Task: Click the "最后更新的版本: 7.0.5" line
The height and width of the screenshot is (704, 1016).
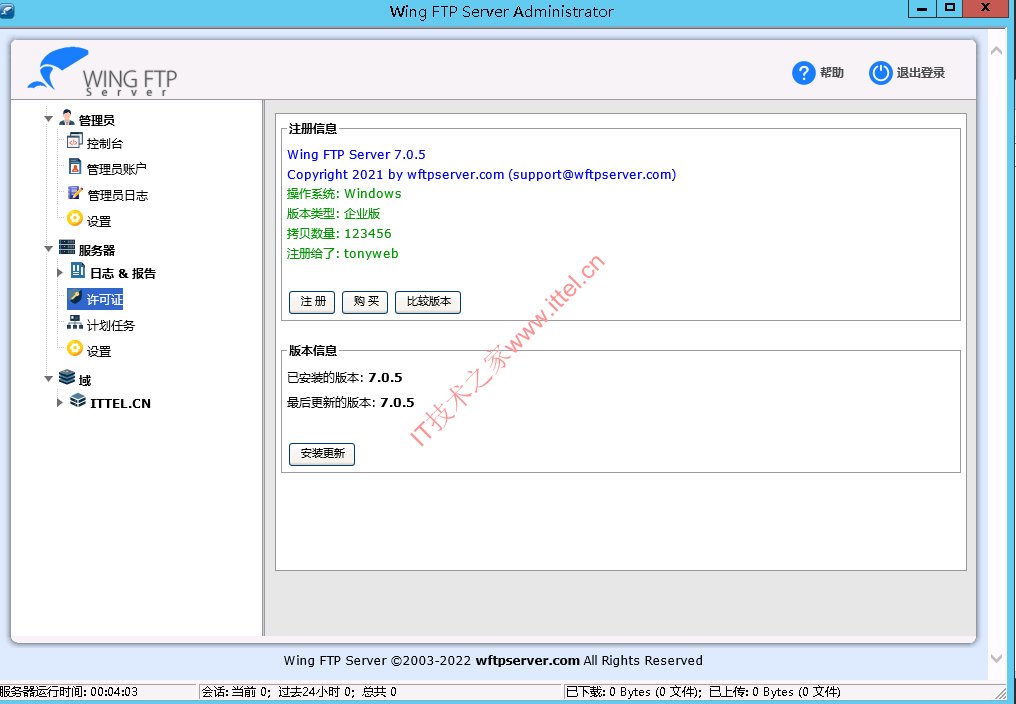Action: click(x=351, y=403)
